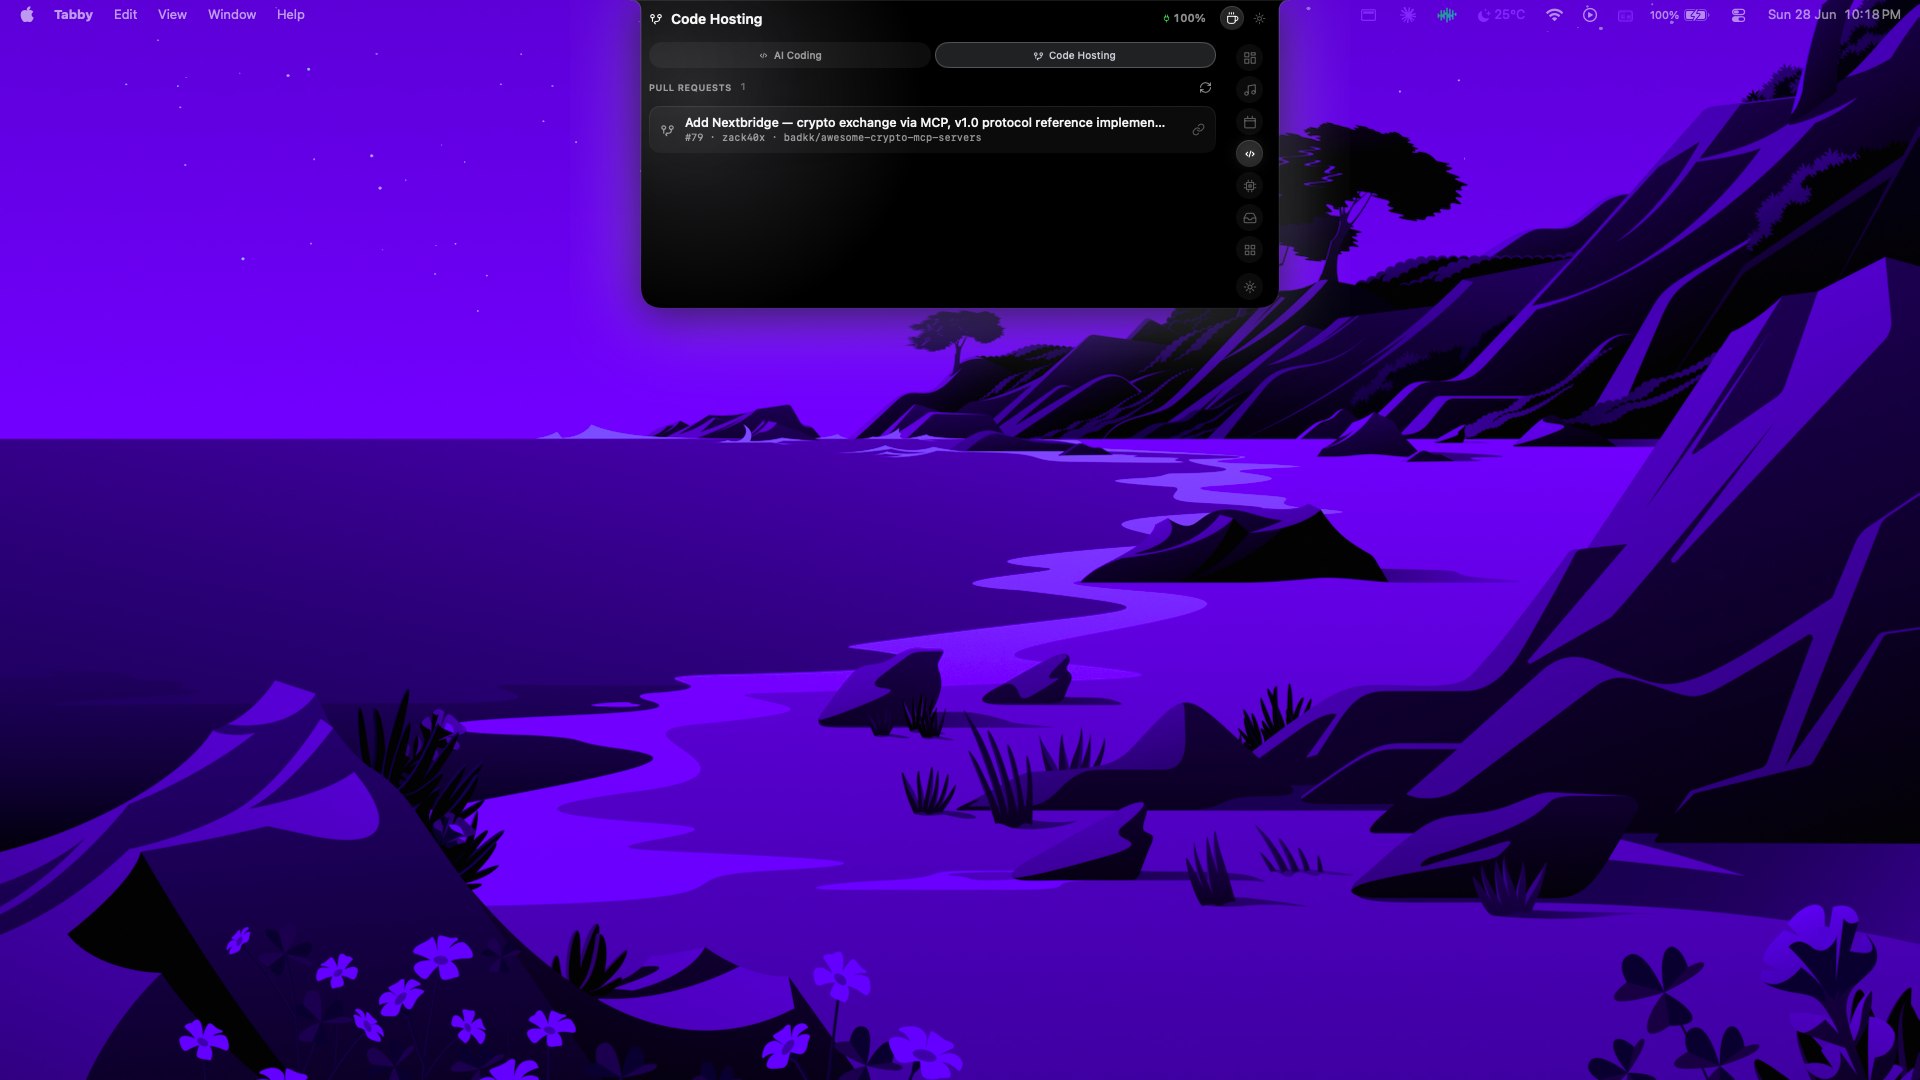Select the code brackets widget in the sidebar
The height and width of the screenshot is (1080, 1920).
pos(1250,154)
